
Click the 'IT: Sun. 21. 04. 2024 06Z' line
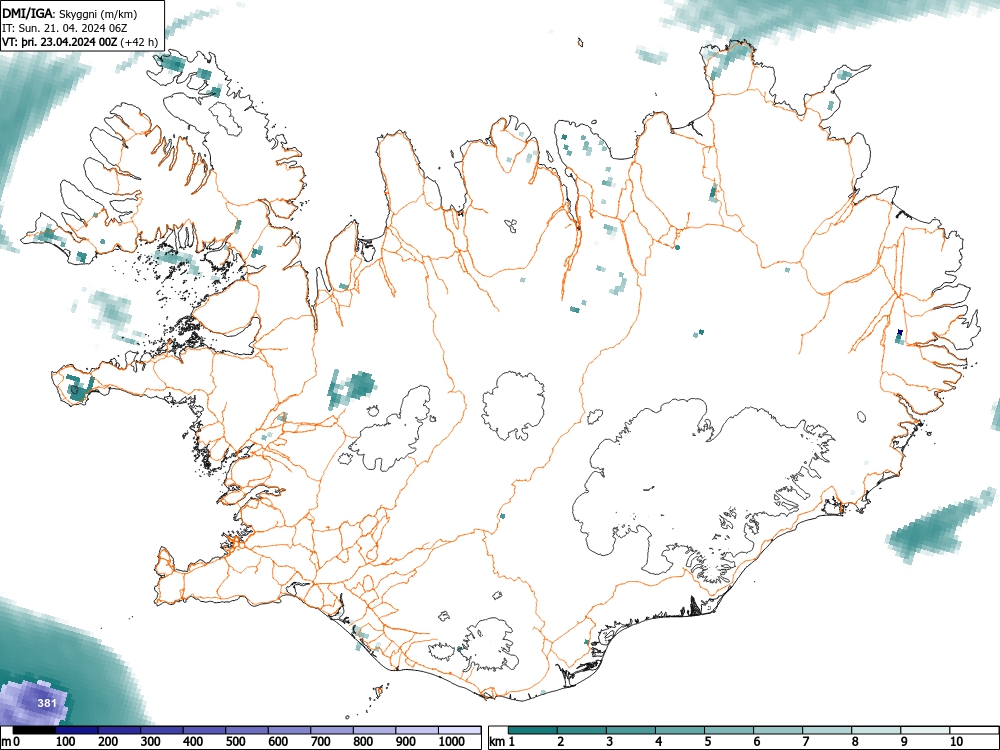tap(62, 28)
